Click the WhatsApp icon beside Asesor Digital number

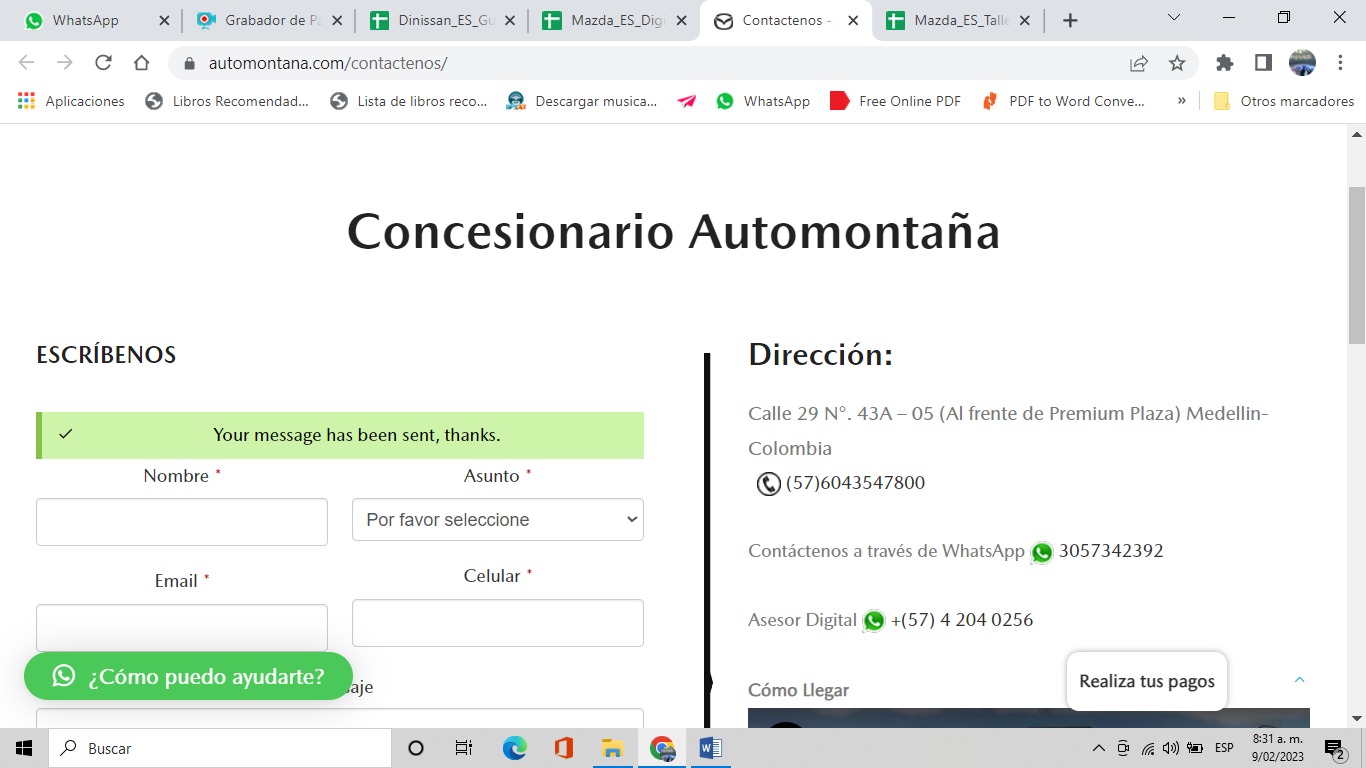pyautogui.click(x=874, y=621)
